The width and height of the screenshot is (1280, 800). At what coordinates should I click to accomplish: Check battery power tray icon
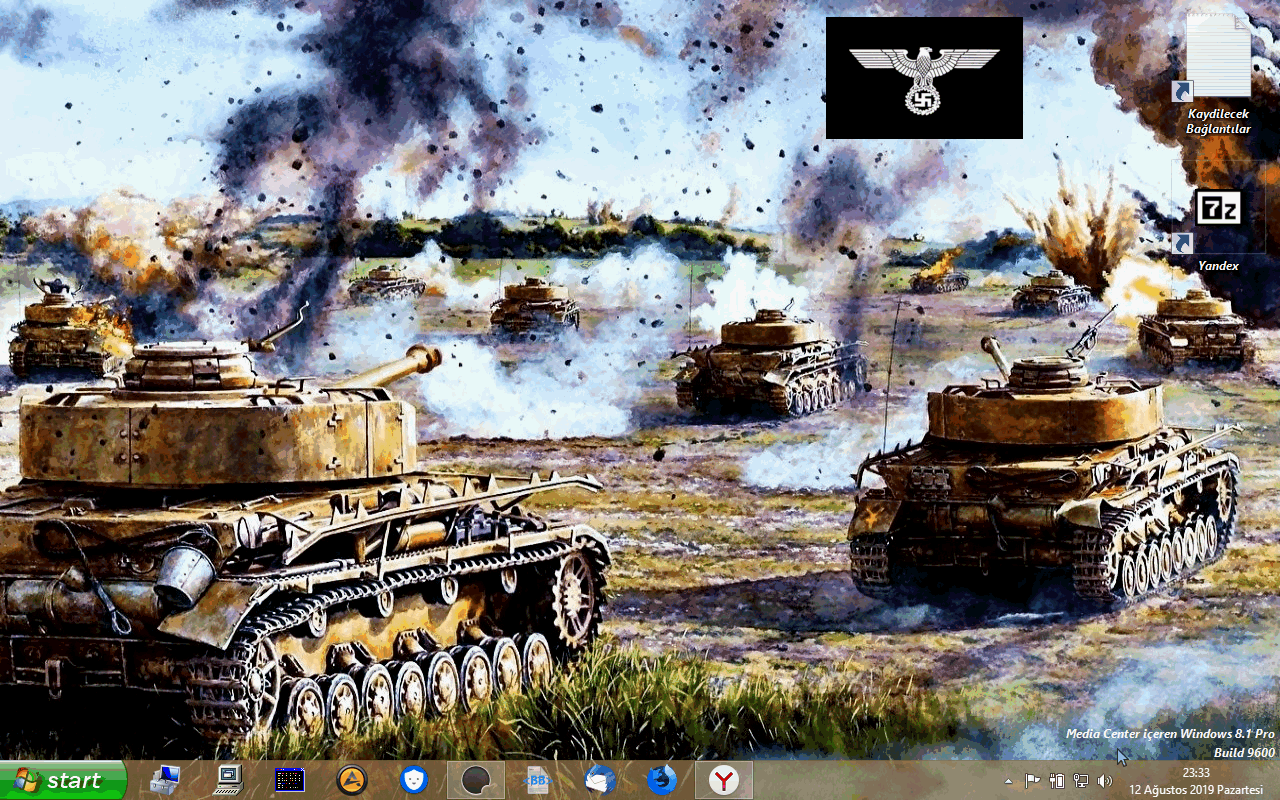pyautogui.click(x=1057, y=781)
